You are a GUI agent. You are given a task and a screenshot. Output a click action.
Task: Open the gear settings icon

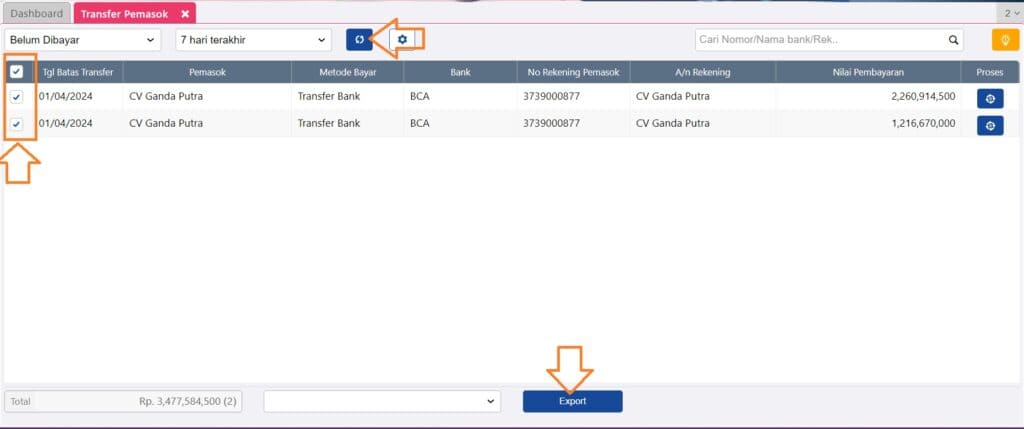click(403, 40)
